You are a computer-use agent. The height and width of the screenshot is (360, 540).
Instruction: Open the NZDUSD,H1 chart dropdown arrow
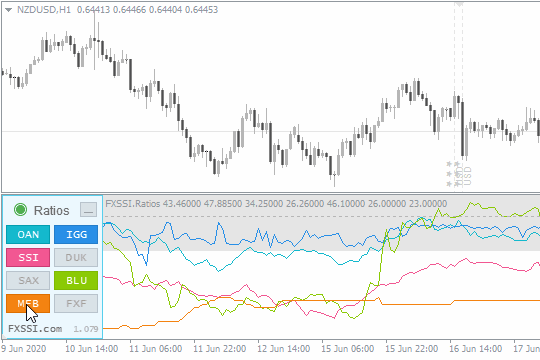click(x=9, y=10)
